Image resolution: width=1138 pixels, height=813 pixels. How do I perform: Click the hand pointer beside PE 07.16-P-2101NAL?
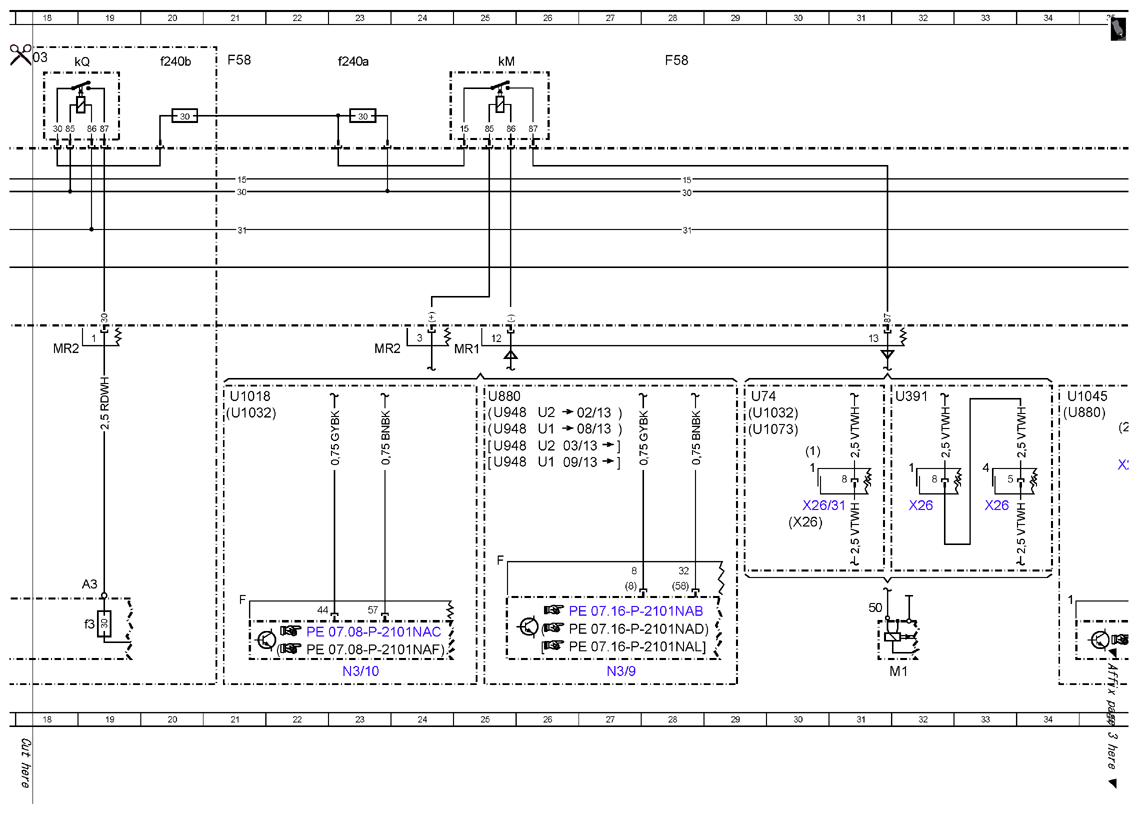tap(554, 646)
